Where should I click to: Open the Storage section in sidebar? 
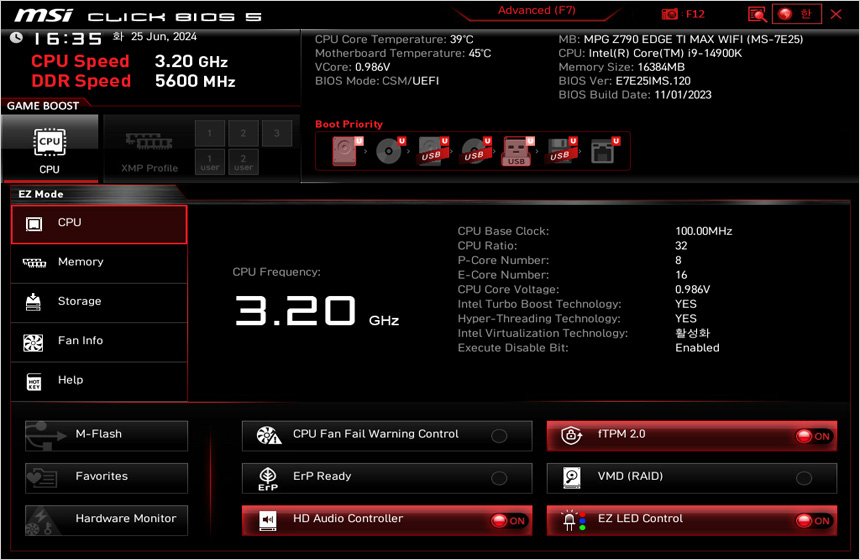pos(99,301)
